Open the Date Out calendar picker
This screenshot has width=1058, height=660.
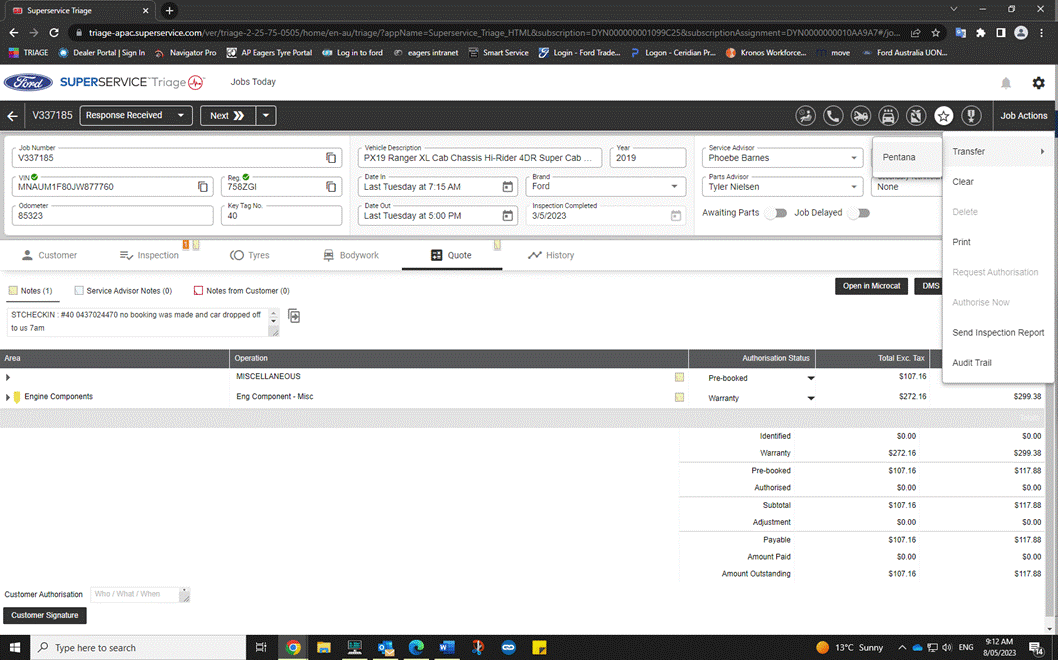click(507, 215)
